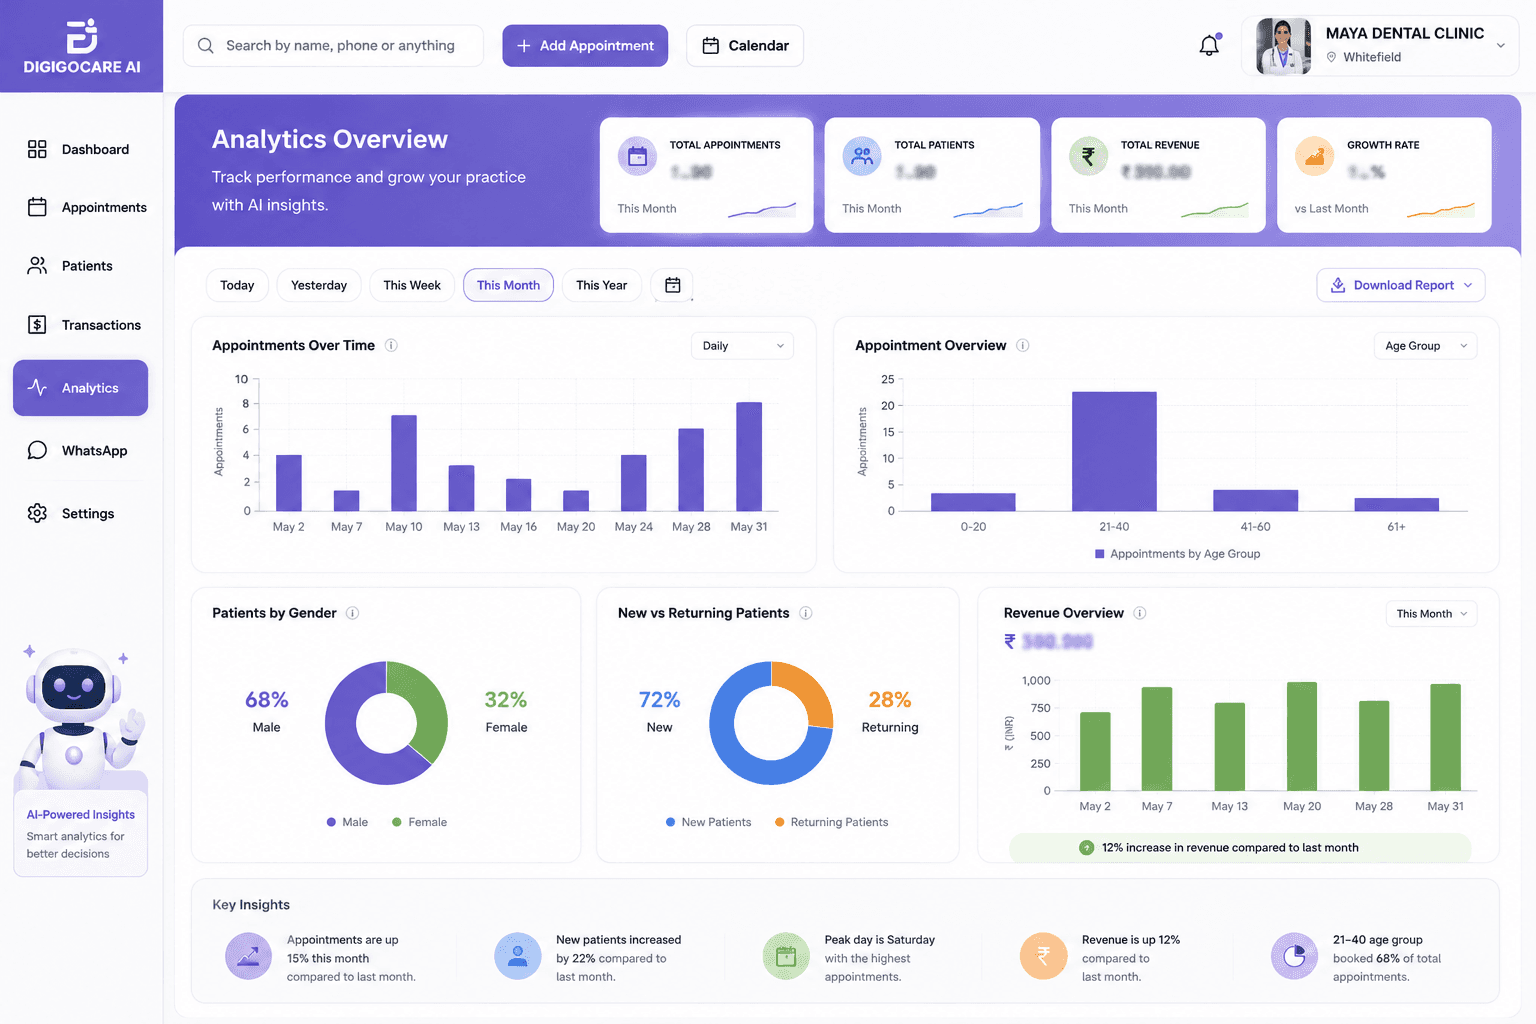The width and height of the screenshot is (1536, 1024).
Task: Toggle the Appointments by Age Group legend
Action: (x=1177, y=554)
